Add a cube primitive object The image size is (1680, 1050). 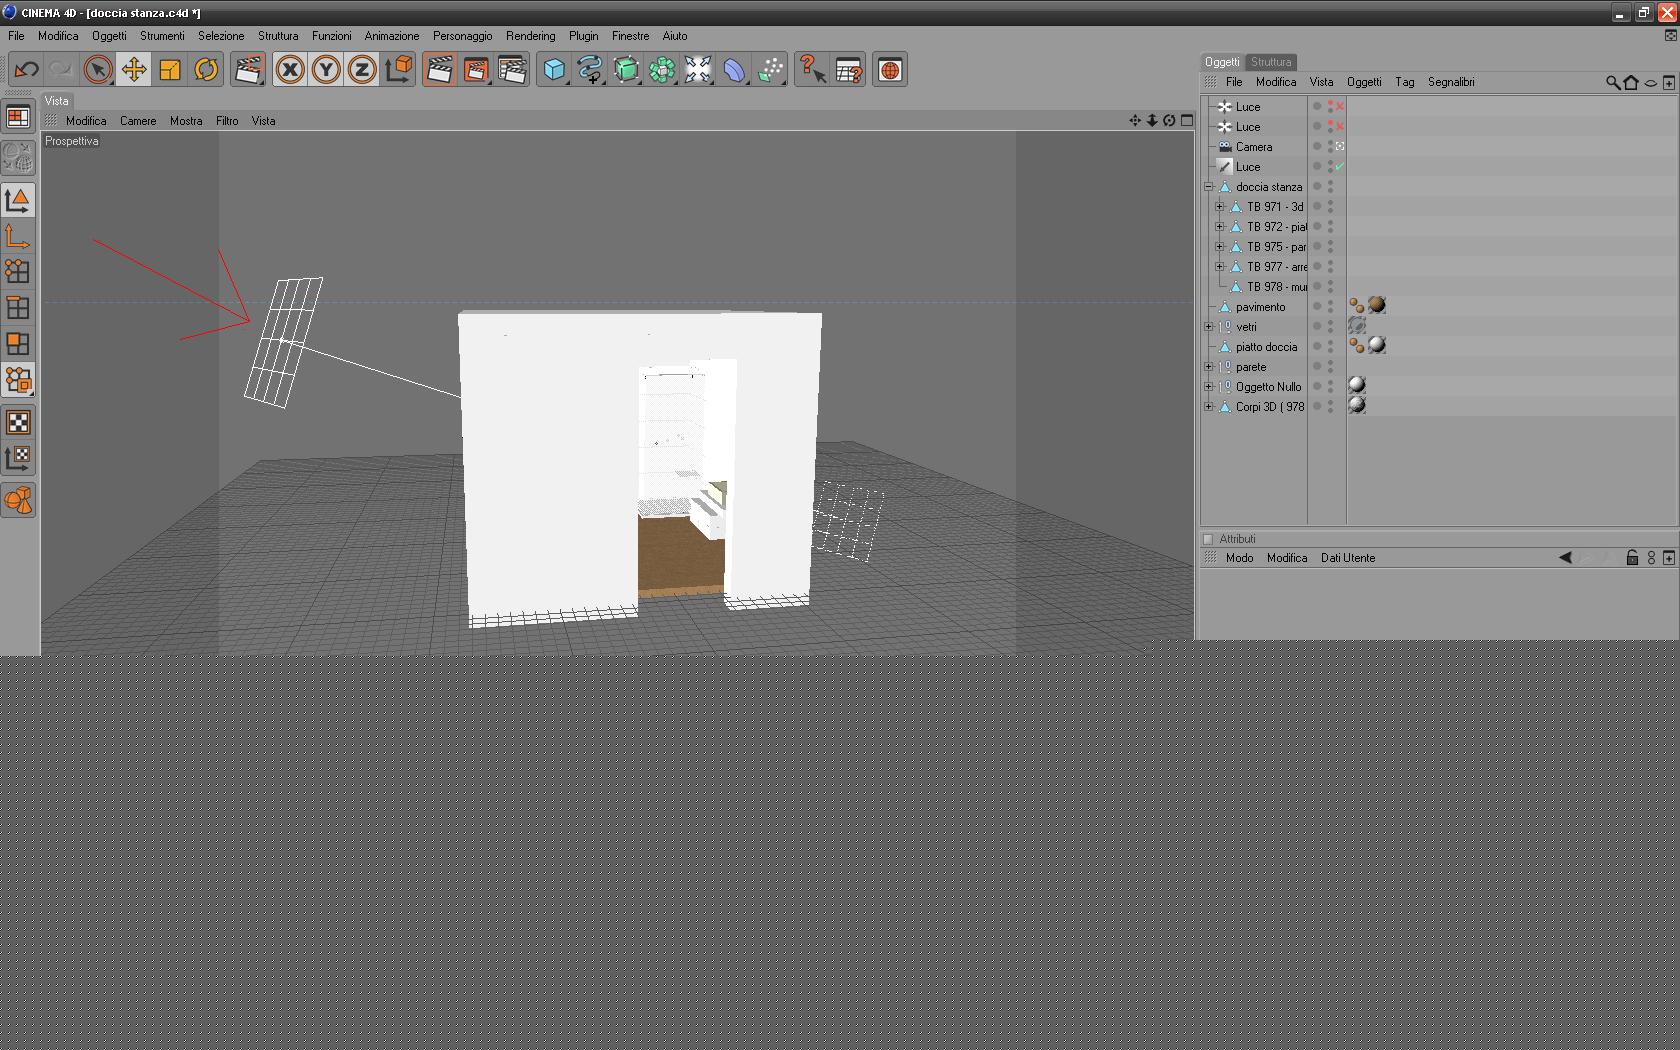pyautogui.click(x=554, y=70)
